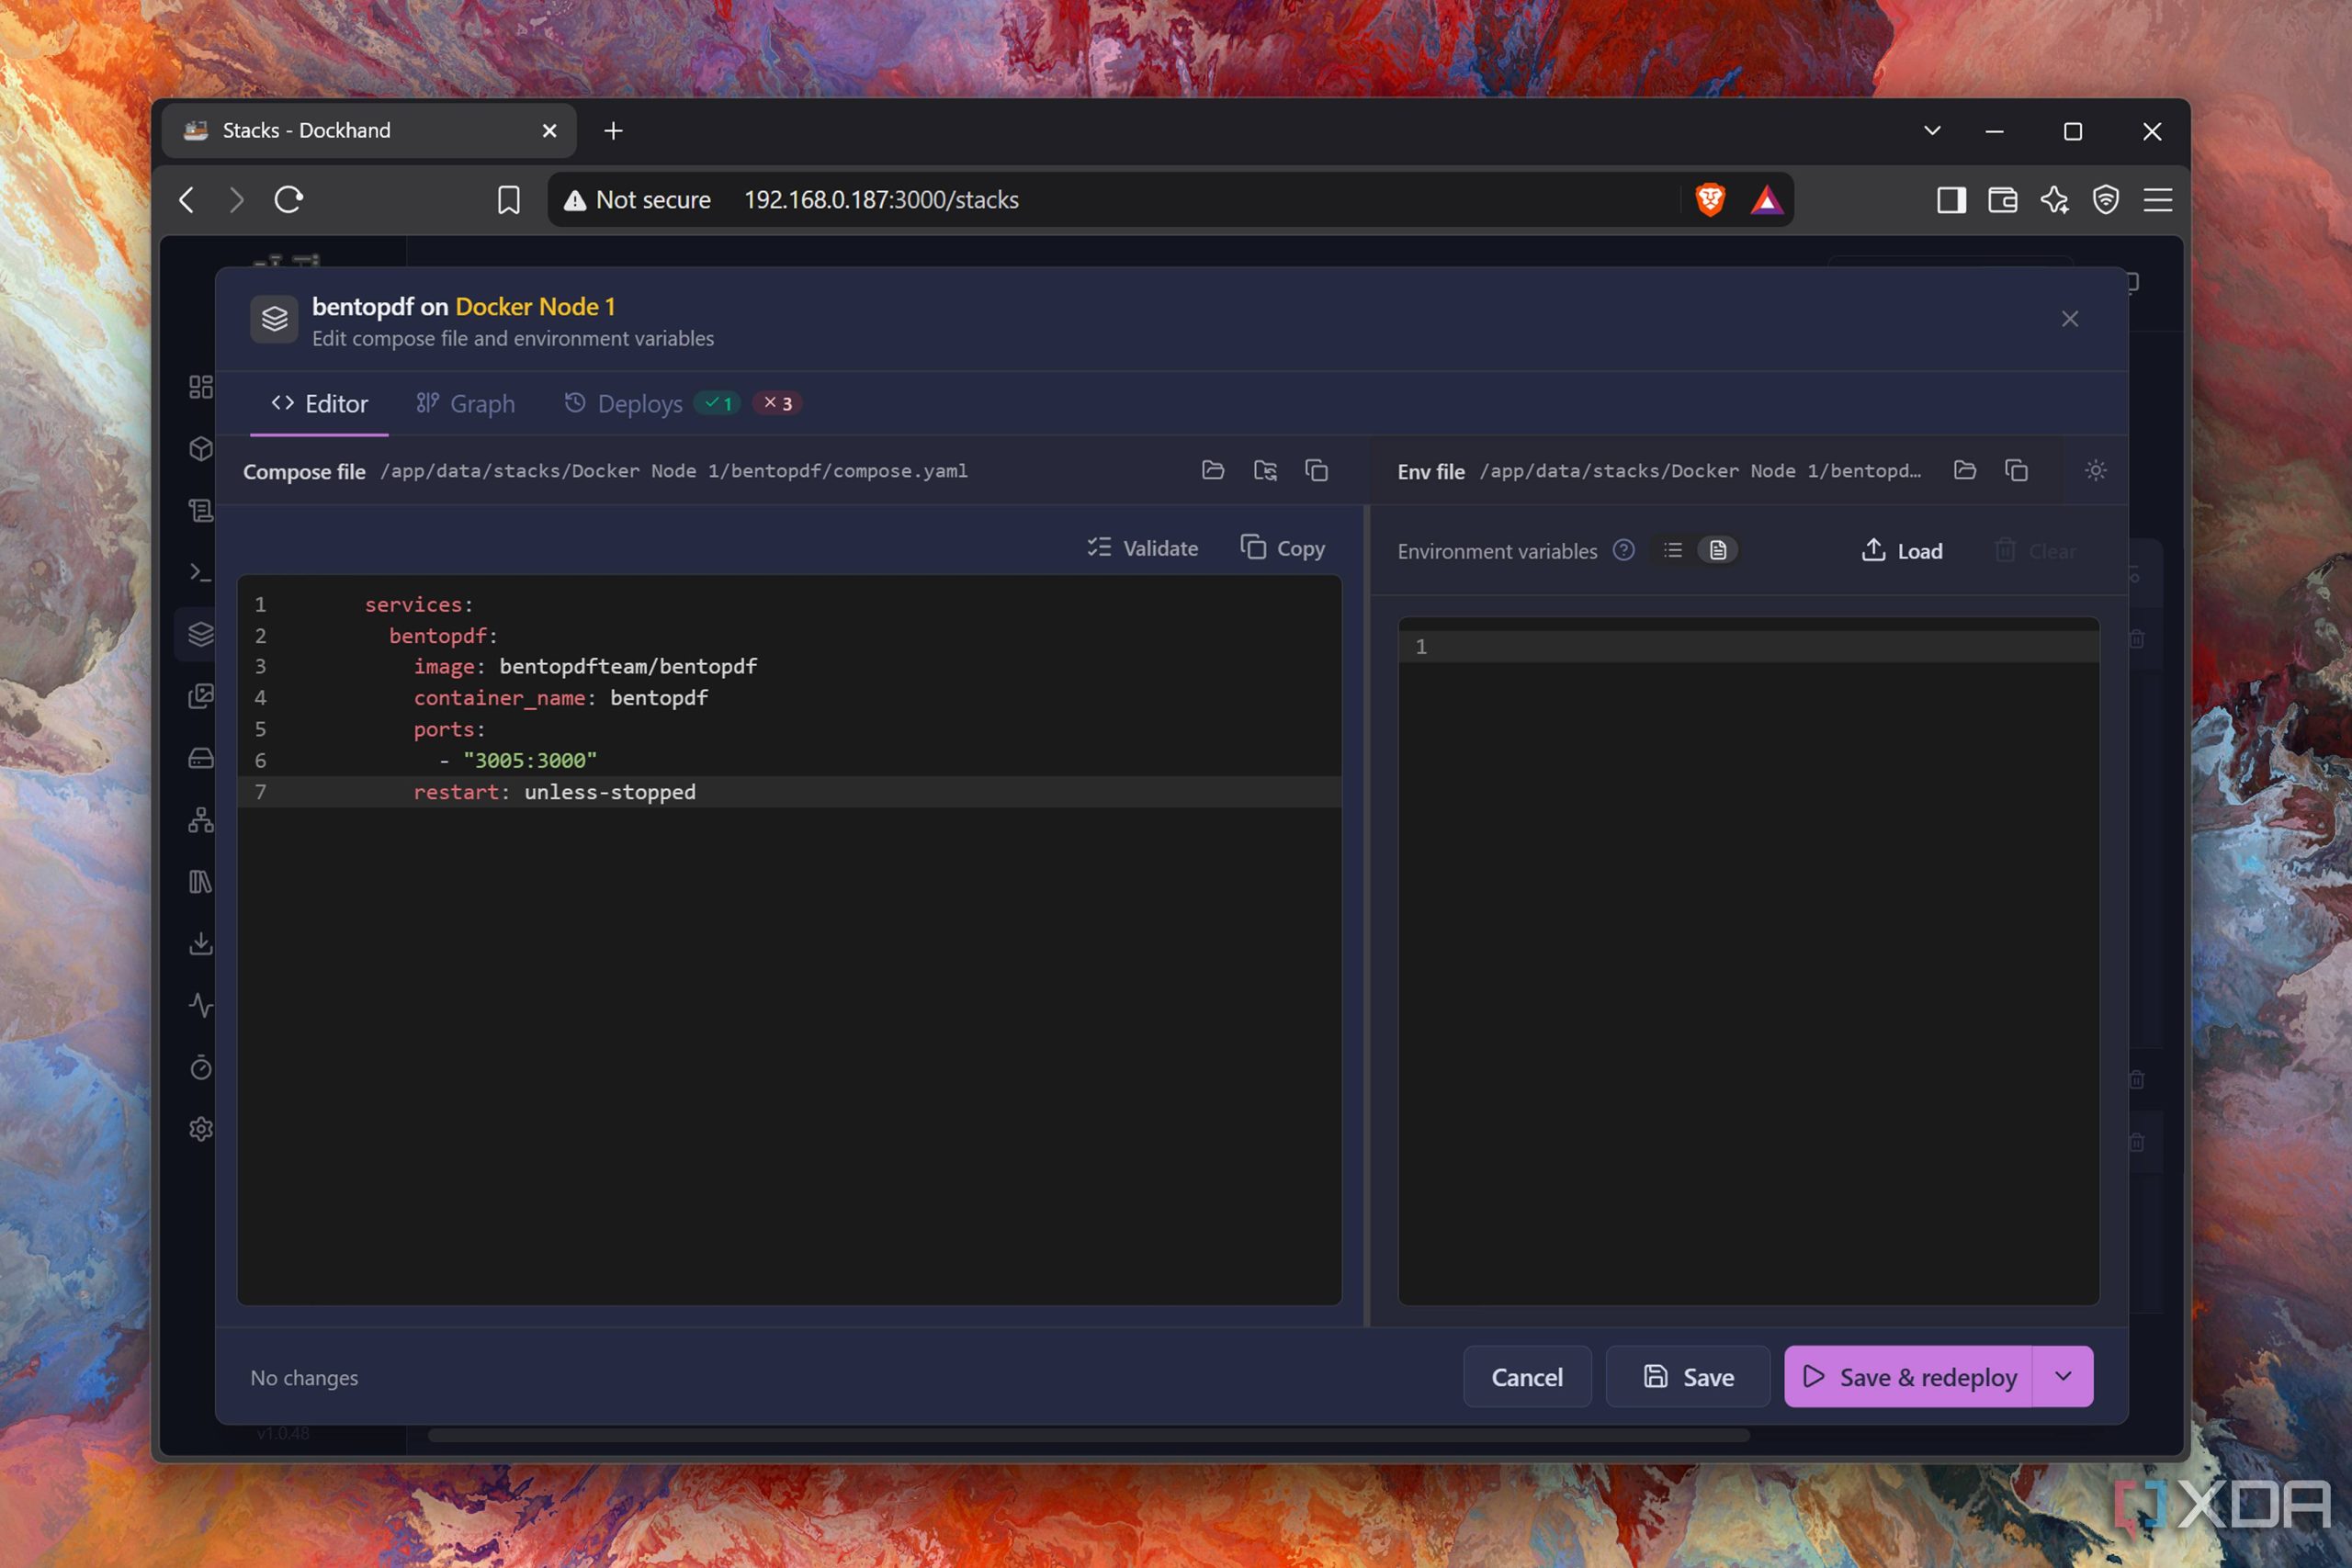Copy the compose file path with copy icon

click(1317, 470)
